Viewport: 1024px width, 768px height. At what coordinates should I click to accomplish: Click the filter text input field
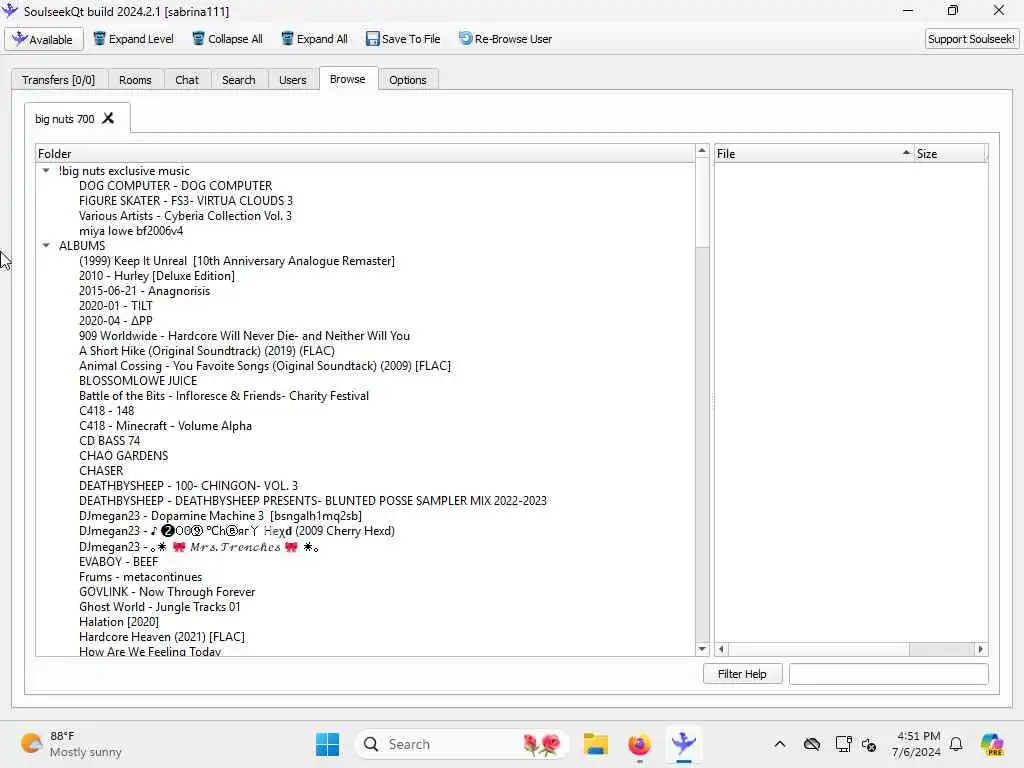888,674
